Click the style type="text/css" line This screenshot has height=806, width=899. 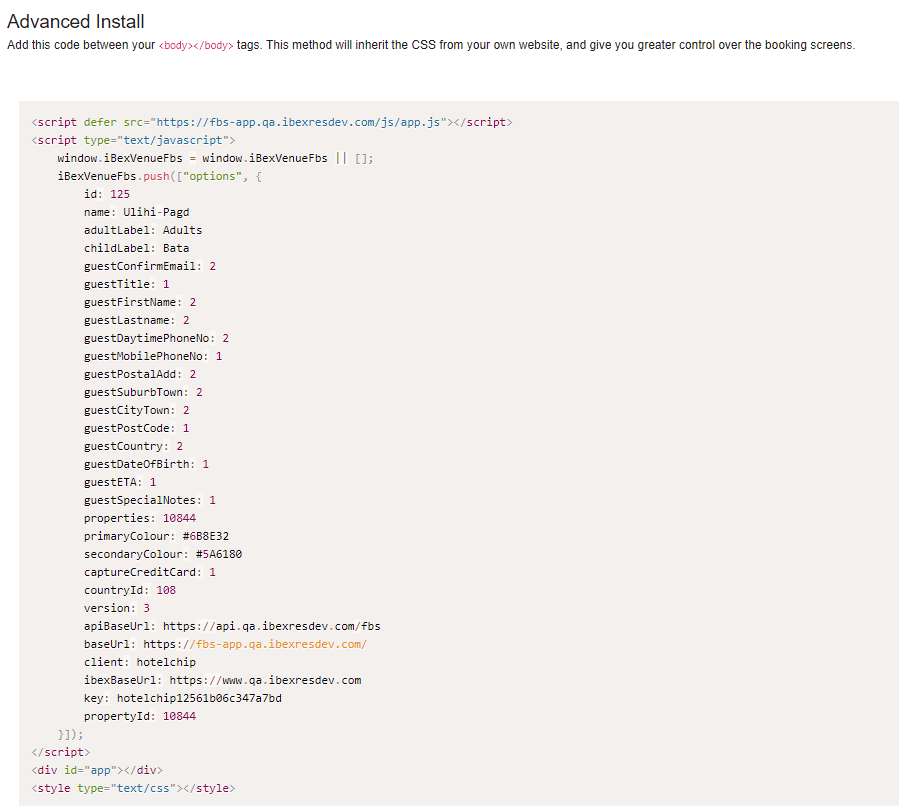pyautogui.click(x=133, y=788)
